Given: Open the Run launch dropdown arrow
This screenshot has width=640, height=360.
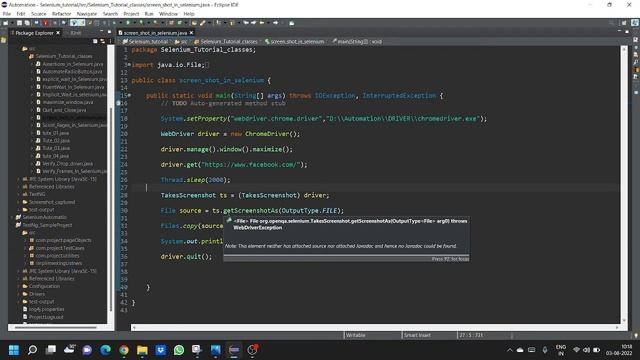Looking at the screenshot, I should 134,23.
